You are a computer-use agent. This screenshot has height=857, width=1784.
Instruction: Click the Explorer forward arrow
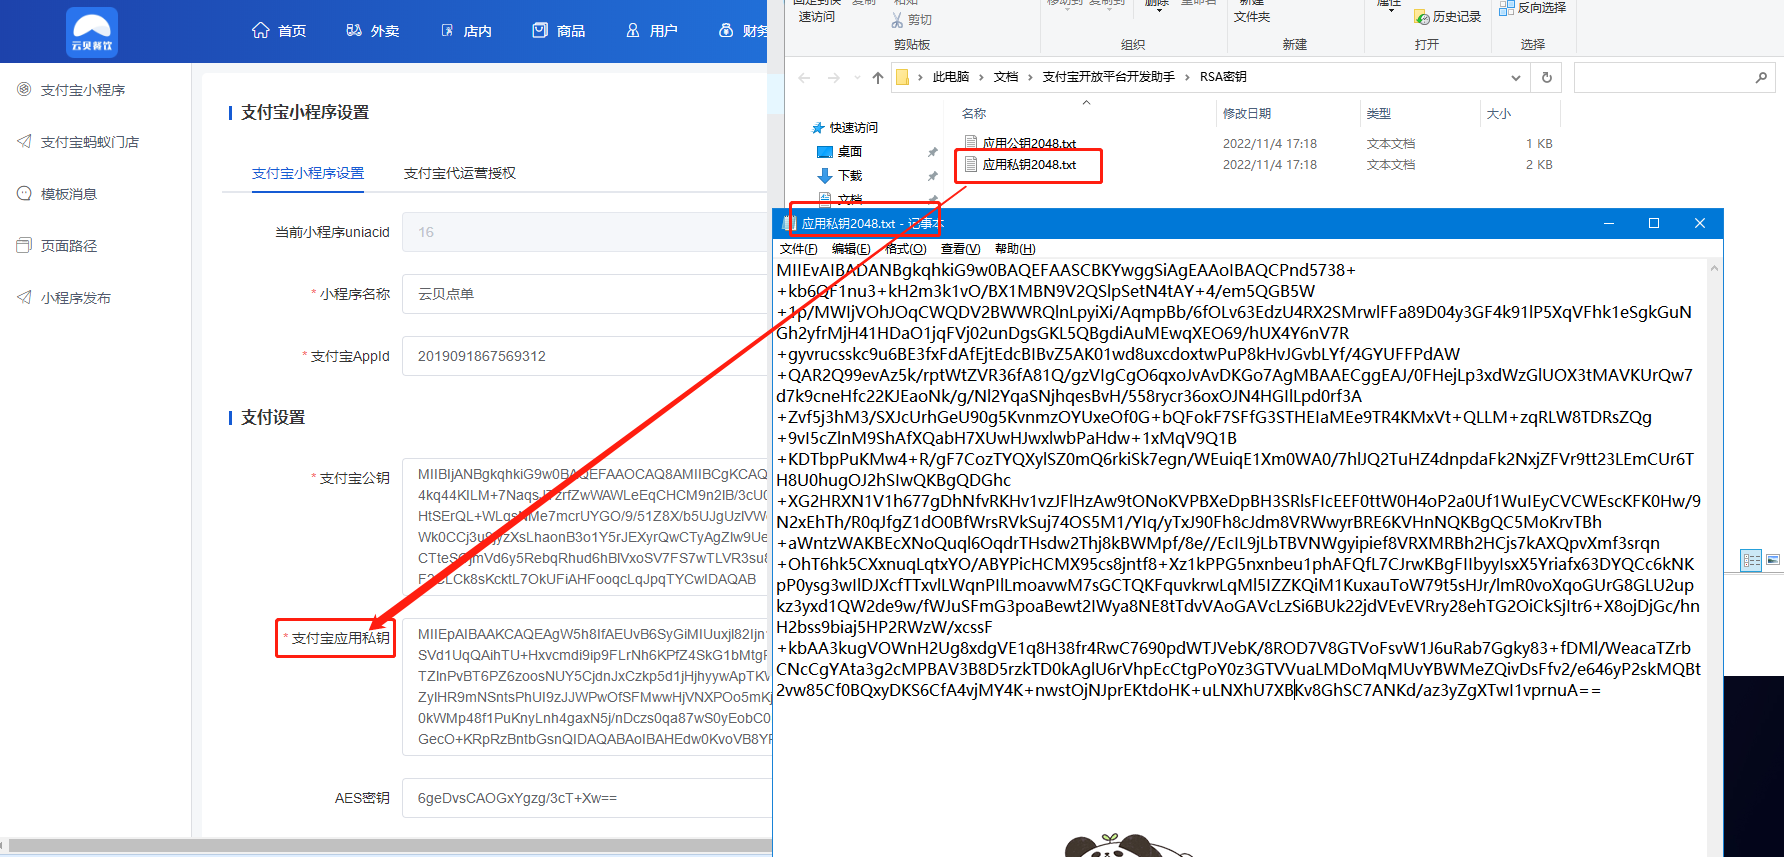834,77
